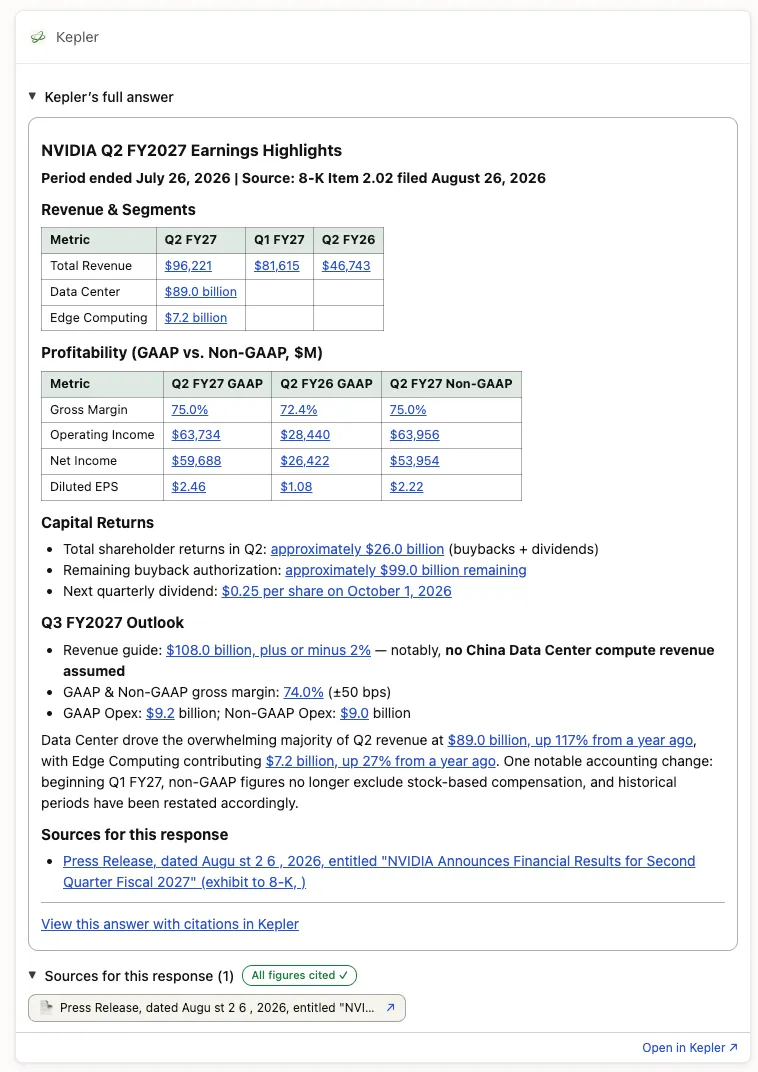Screen dimensions: 758x1072
Task: Click the $1.08 diluted EPS citation
Action: [296, 487]
